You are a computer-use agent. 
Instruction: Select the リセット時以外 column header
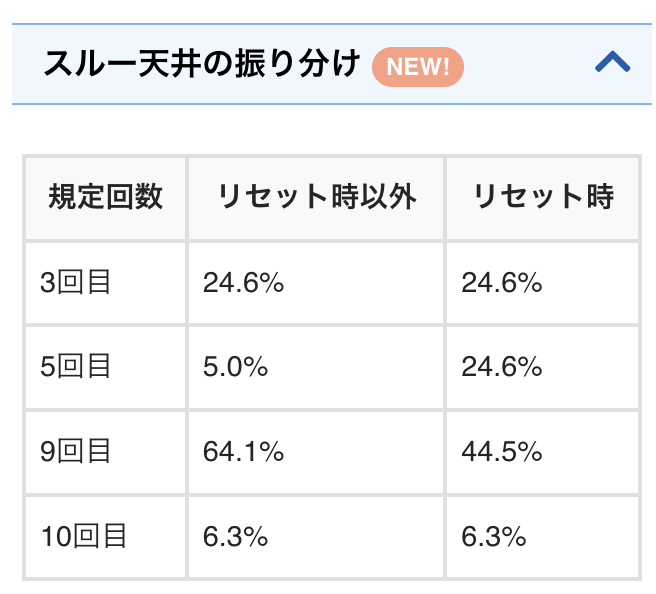316,197
